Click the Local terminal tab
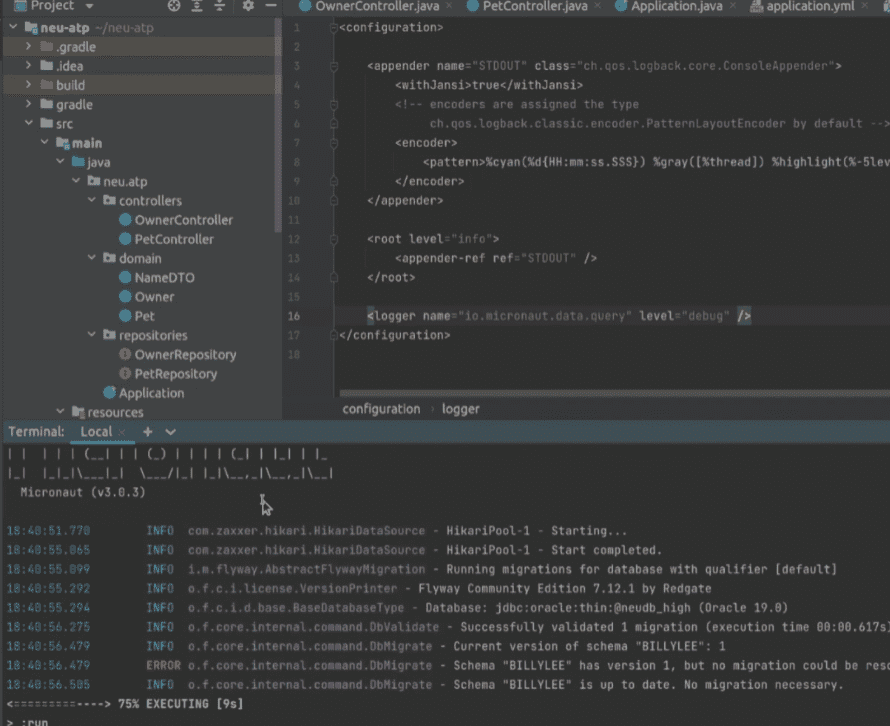 pyautogui.click(x=96, y=431)
